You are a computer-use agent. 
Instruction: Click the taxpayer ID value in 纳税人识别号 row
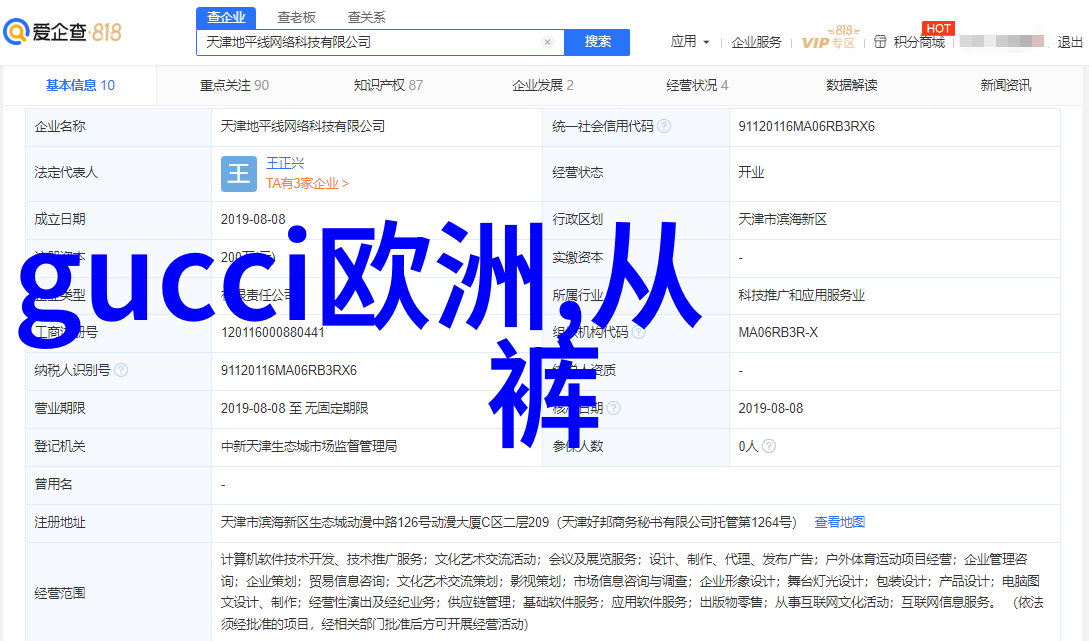[289, 370]
